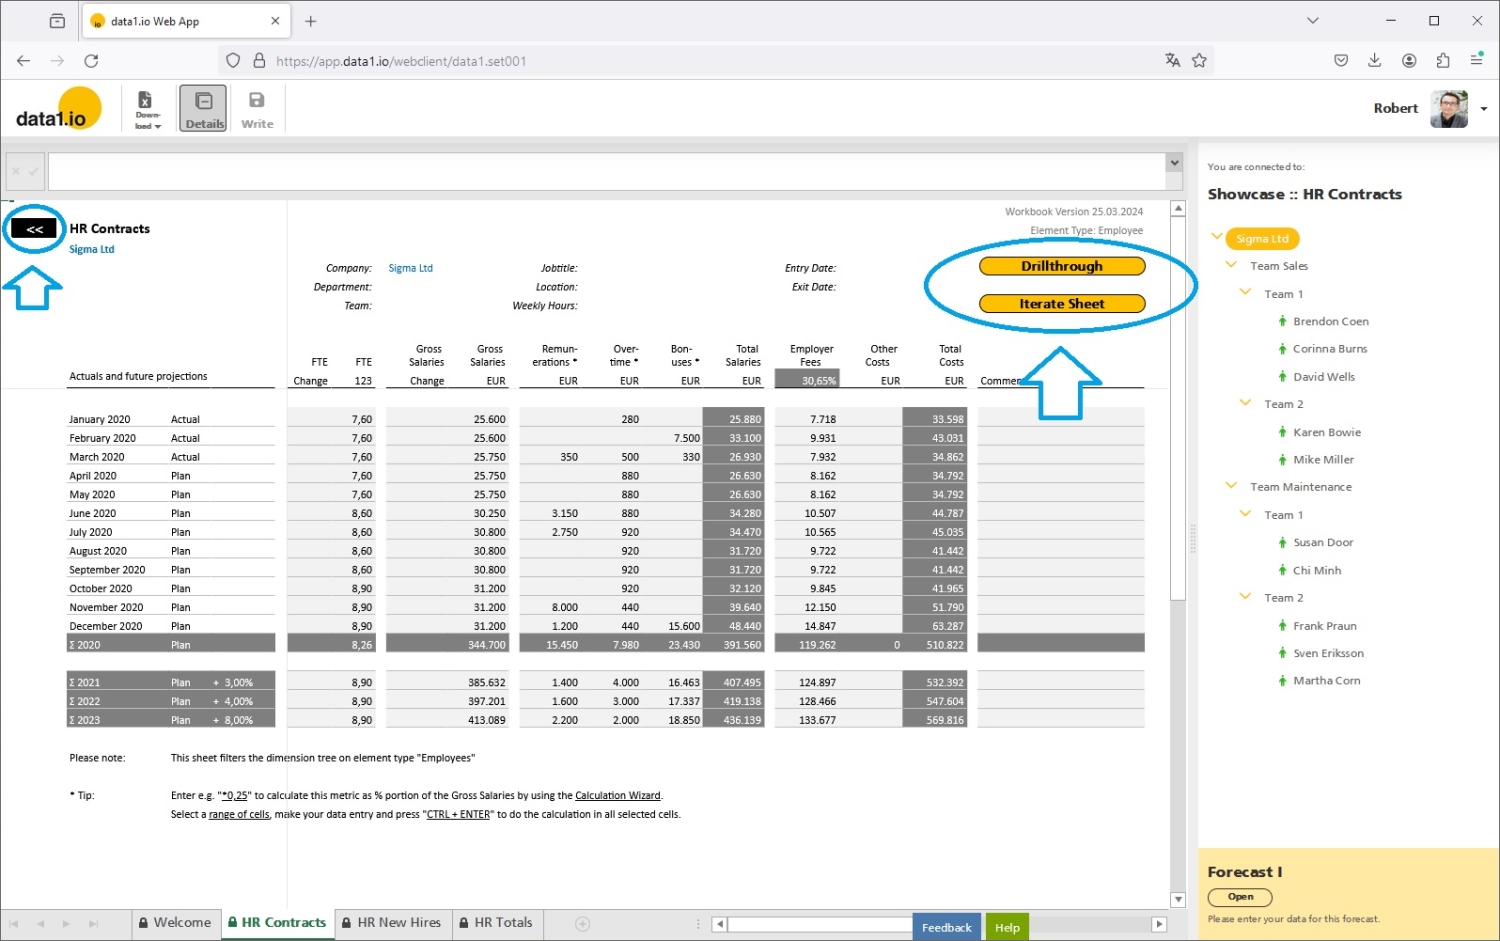Viewport: 1500px width, 941px height.
Task: Select employee Frank Praun
Action: coord(1325,626)
